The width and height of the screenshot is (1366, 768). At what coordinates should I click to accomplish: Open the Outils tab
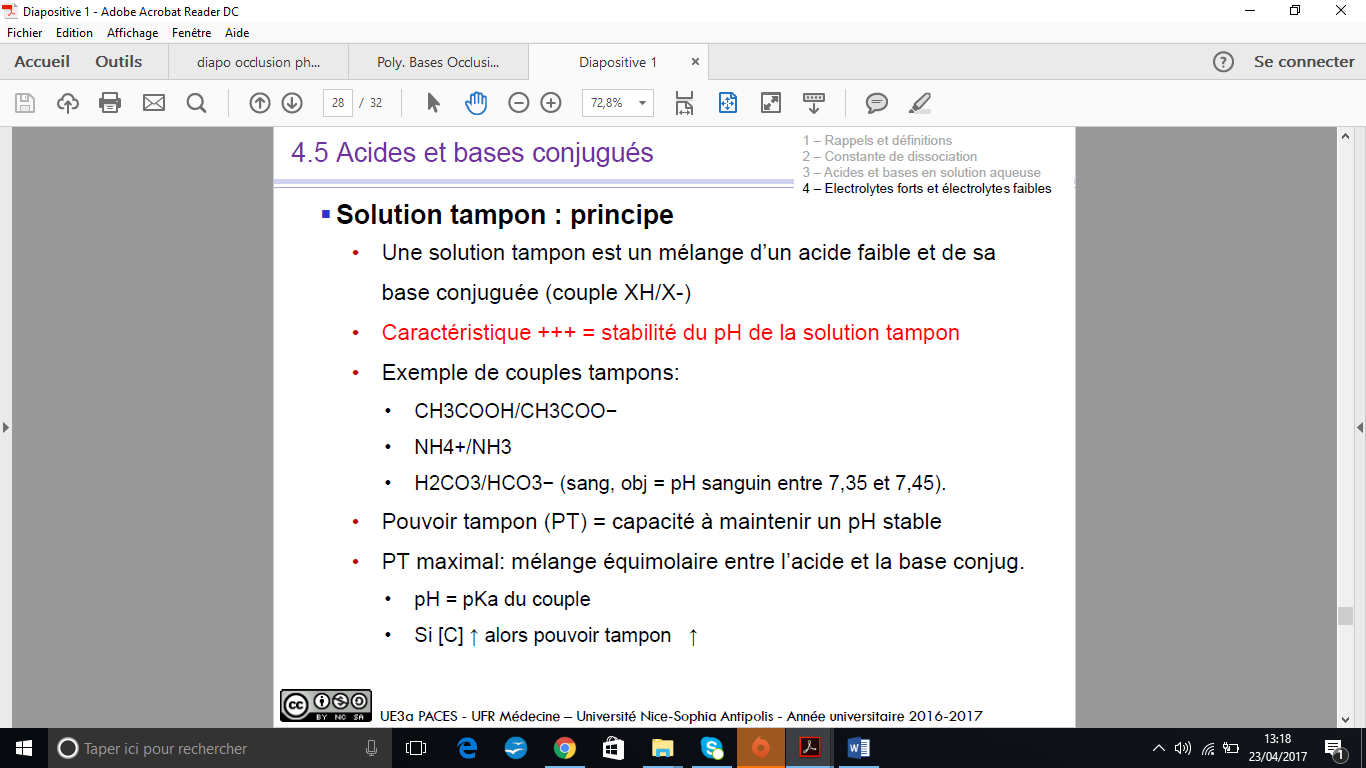(119, 62)
